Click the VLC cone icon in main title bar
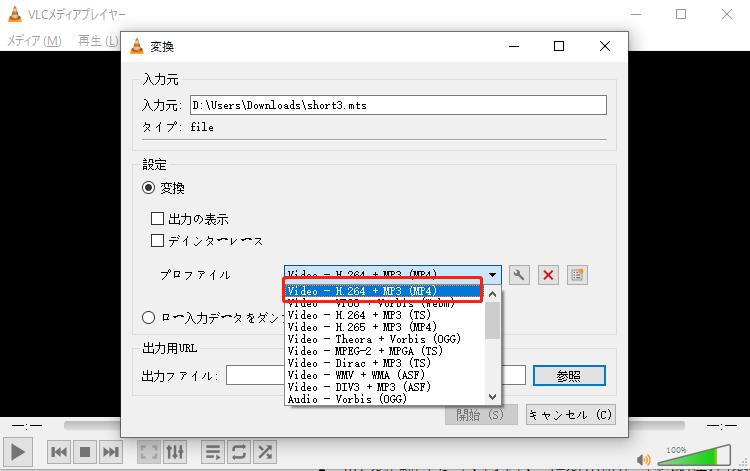This screenshot has height=471, width=750. click(x=15, y=14)
